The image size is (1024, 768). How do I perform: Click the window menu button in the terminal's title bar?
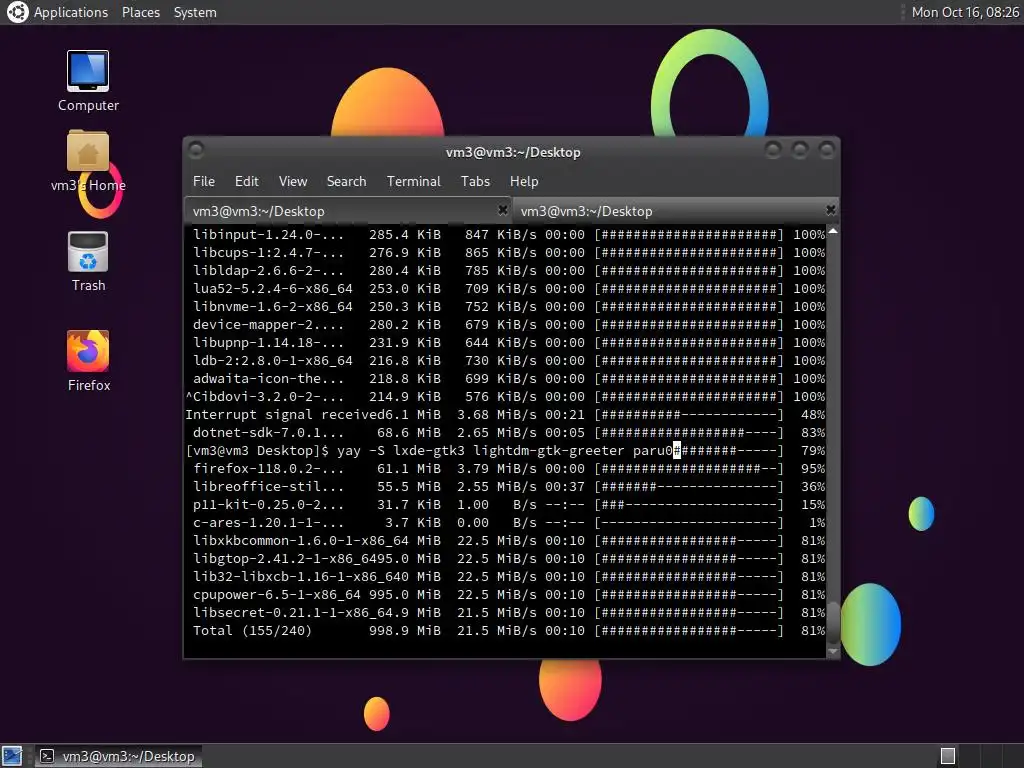196,151
